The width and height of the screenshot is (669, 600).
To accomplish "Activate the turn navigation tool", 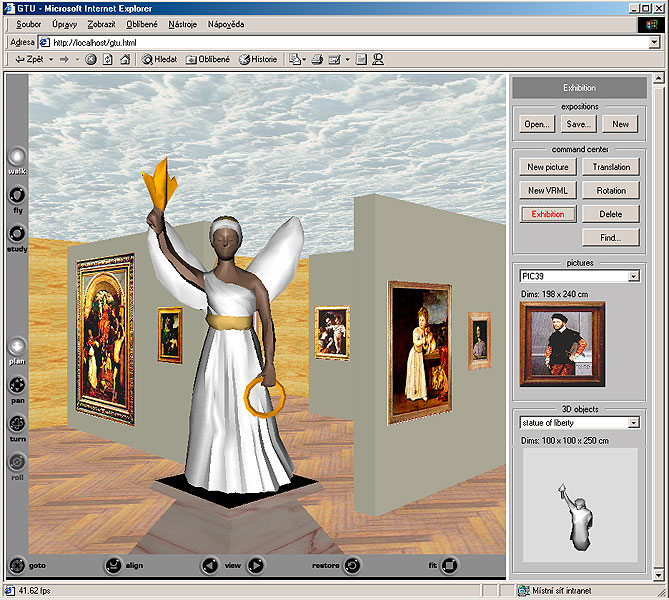I will [x=17, y=423].
